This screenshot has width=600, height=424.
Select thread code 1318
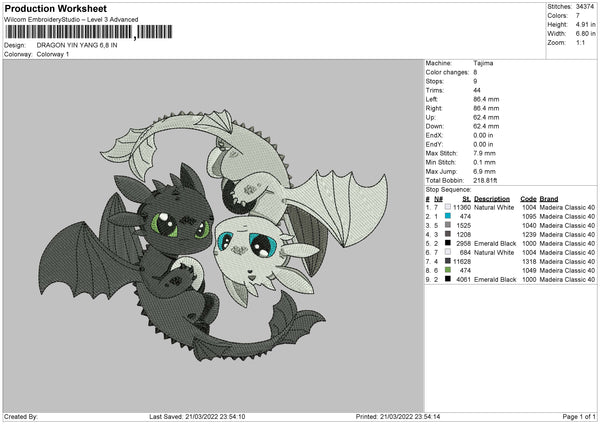529,261
